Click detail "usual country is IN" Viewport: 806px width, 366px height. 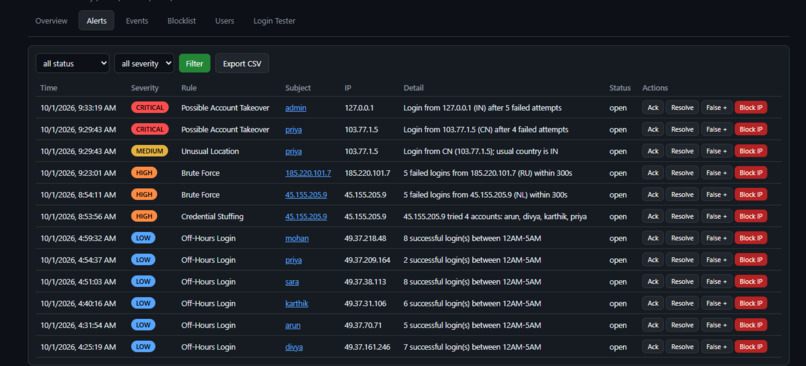tap(528, 152)
